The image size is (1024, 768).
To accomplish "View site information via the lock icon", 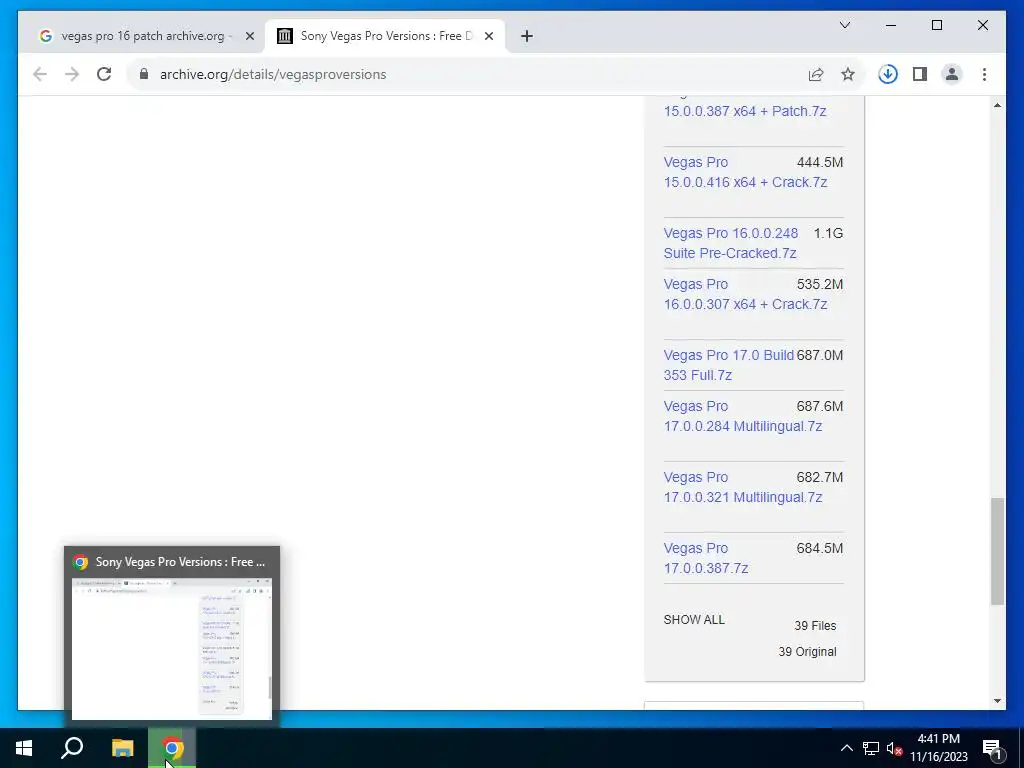I will [144, 74].
